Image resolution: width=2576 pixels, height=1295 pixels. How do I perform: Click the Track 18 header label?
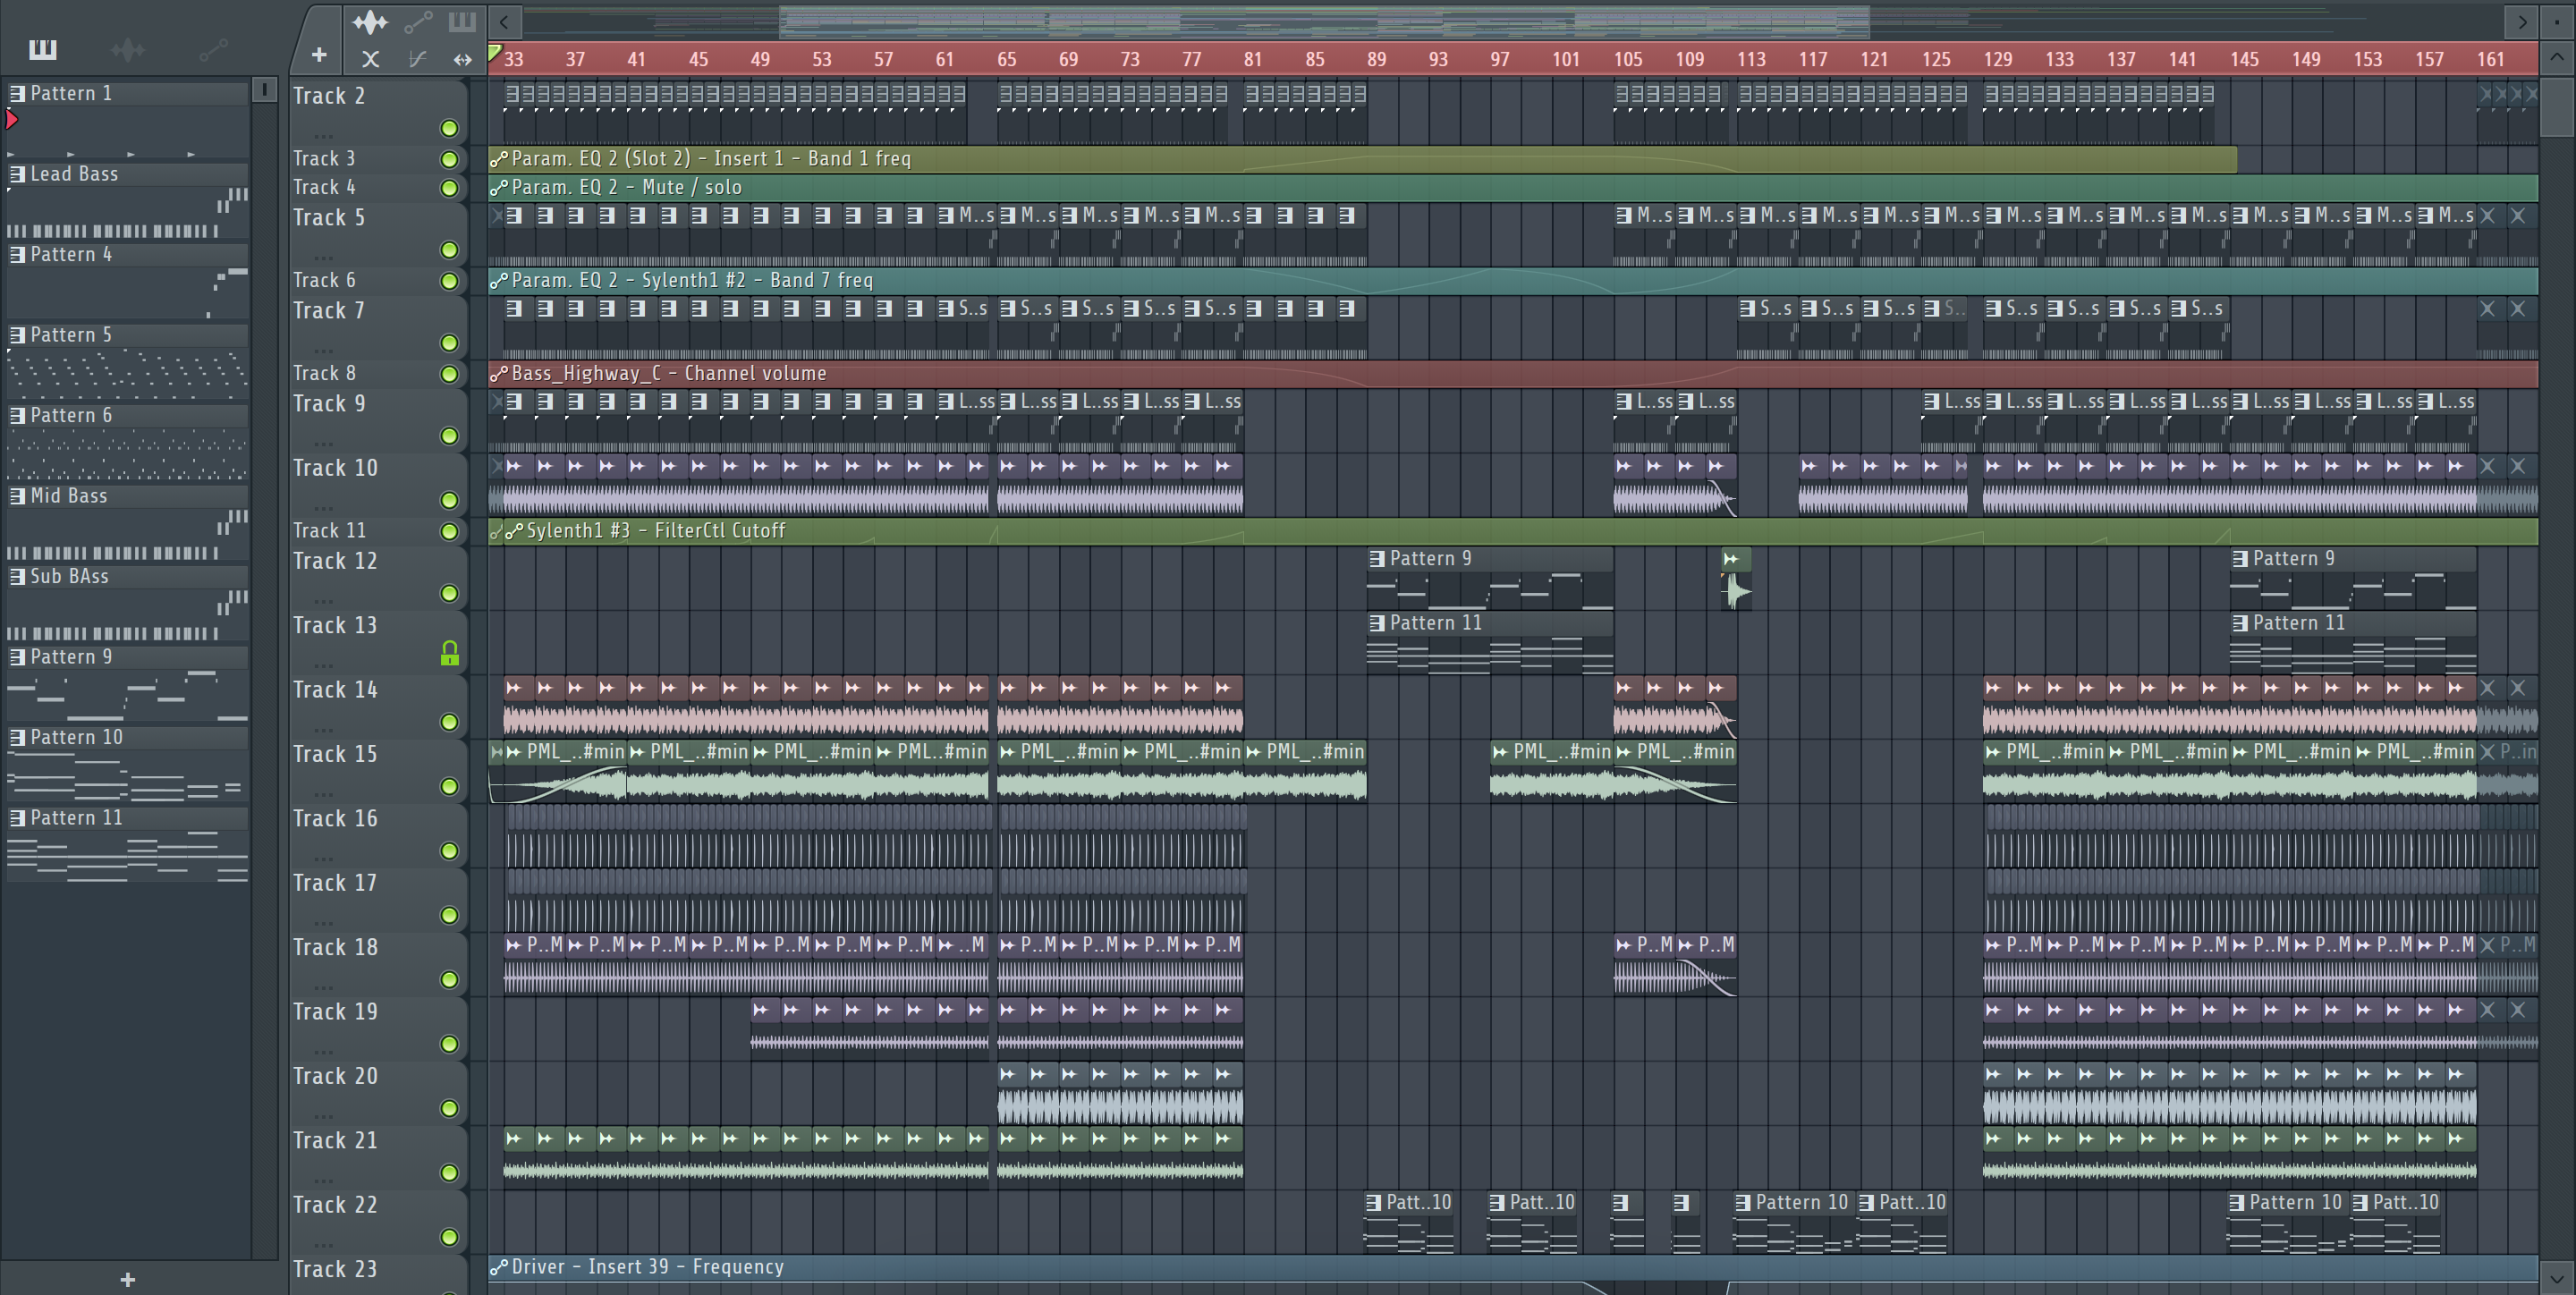point(335,947)
